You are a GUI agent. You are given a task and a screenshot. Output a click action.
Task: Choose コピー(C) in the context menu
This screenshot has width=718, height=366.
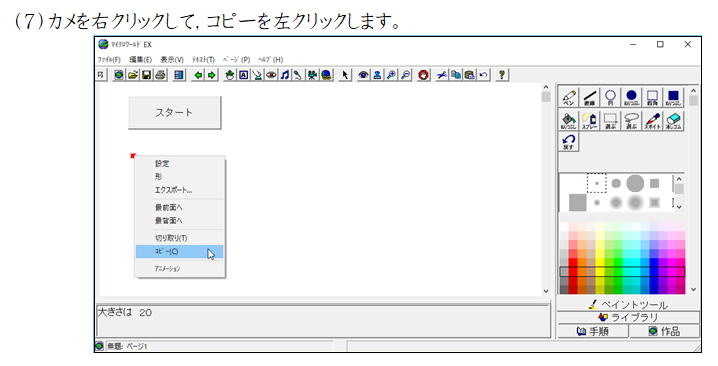(x=180, y=251)
